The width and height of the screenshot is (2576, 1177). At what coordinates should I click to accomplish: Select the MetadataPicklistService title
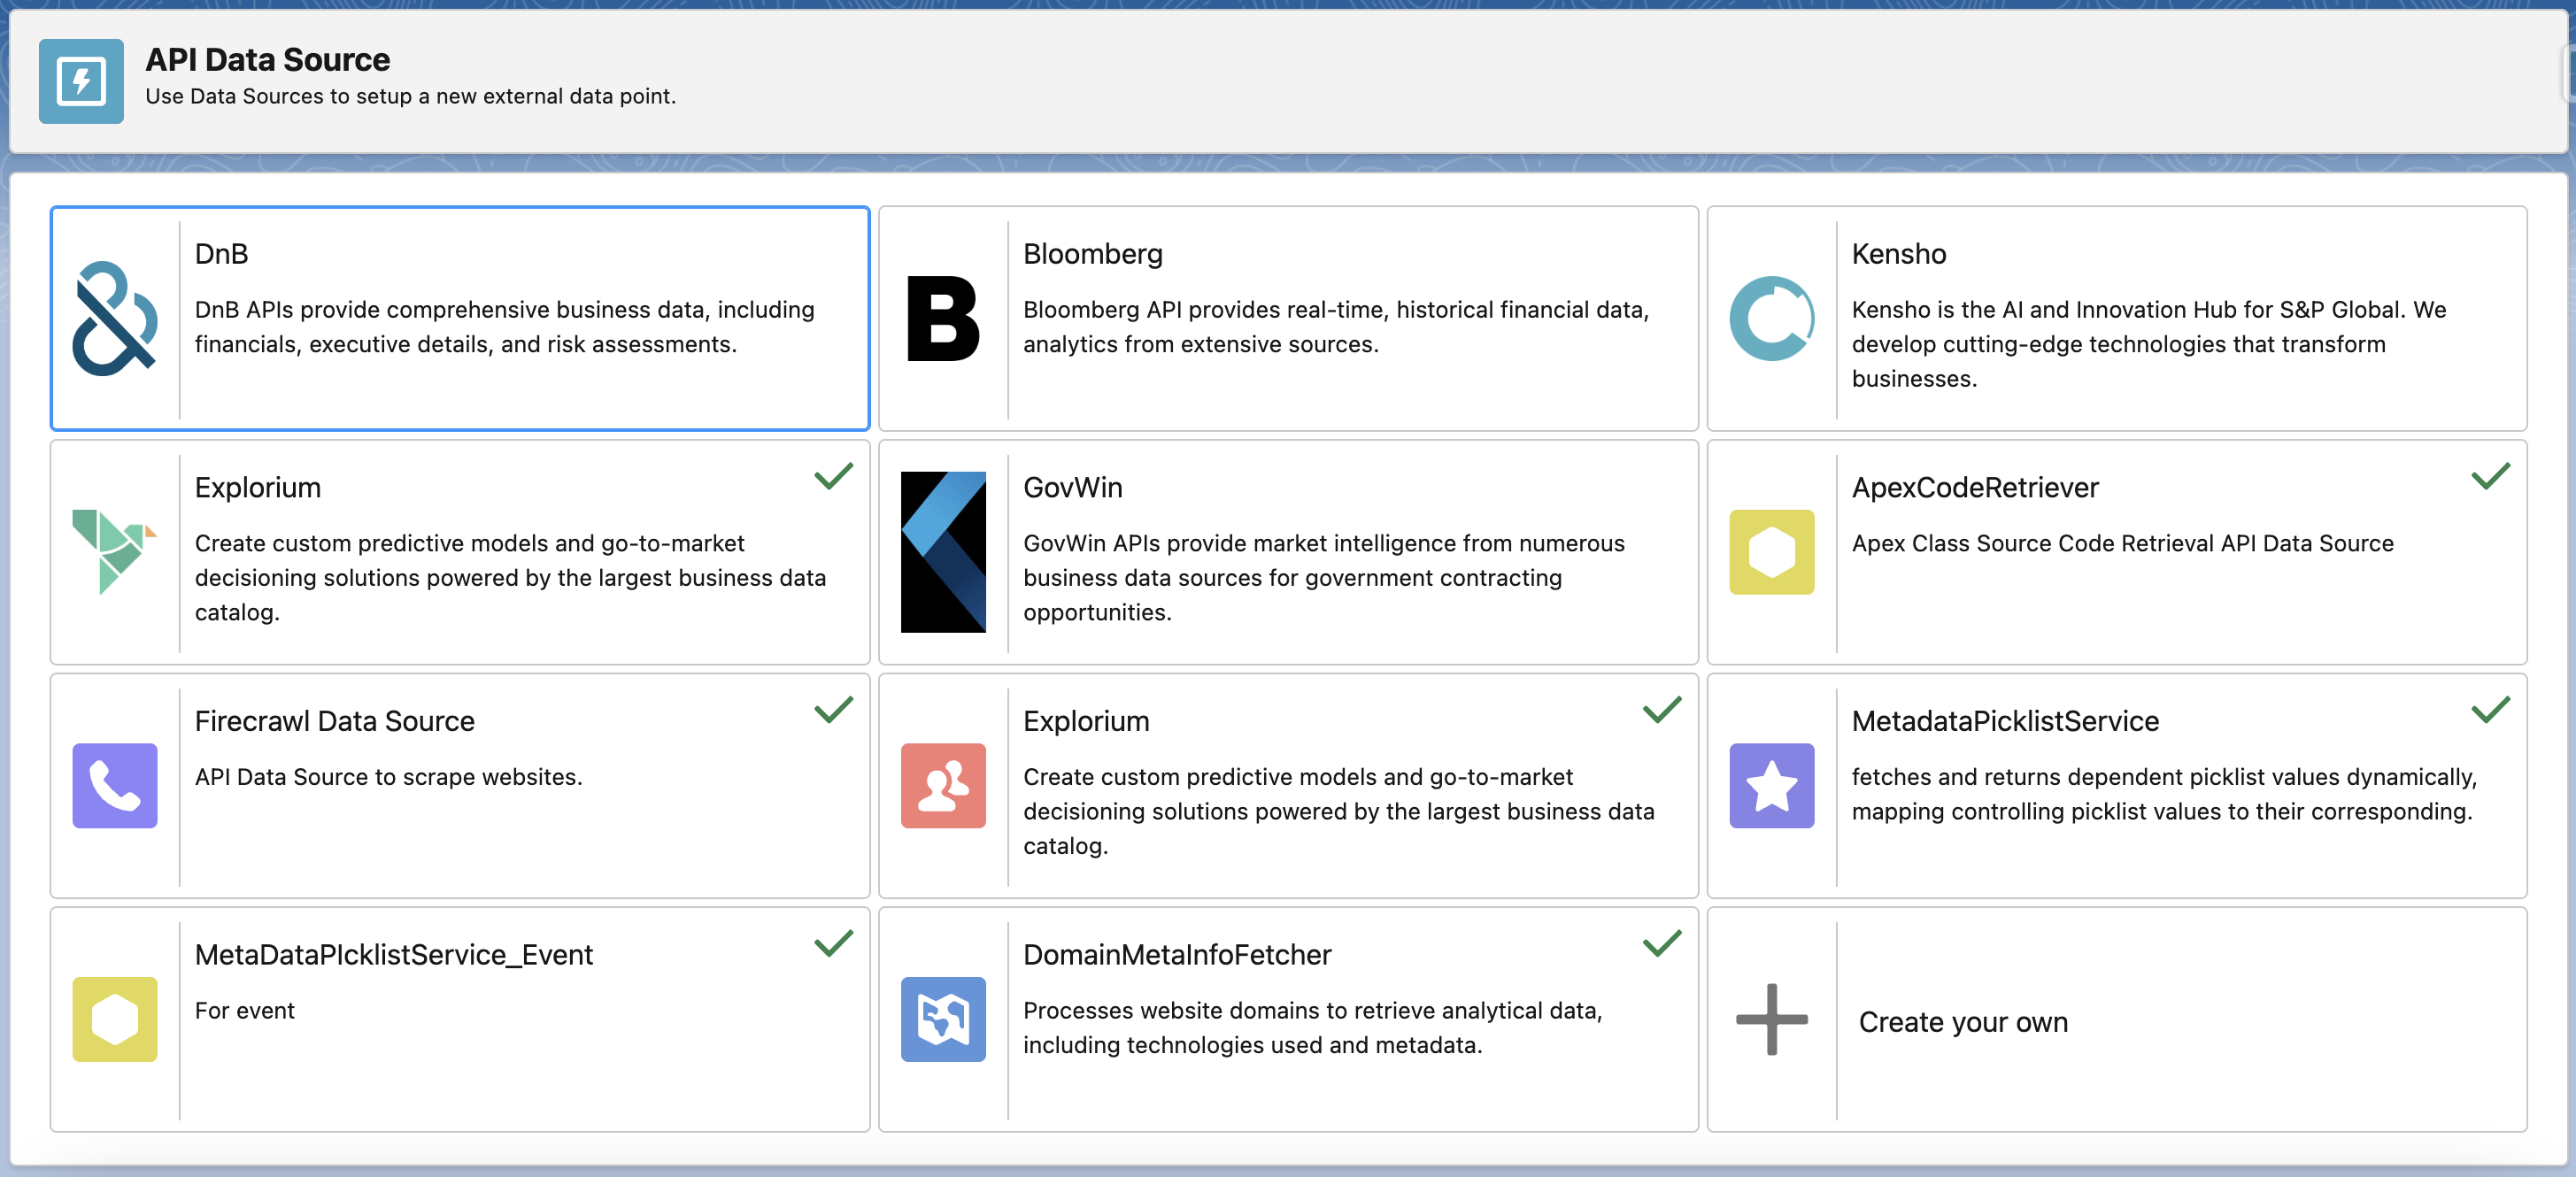click(x=2005, y=721)
